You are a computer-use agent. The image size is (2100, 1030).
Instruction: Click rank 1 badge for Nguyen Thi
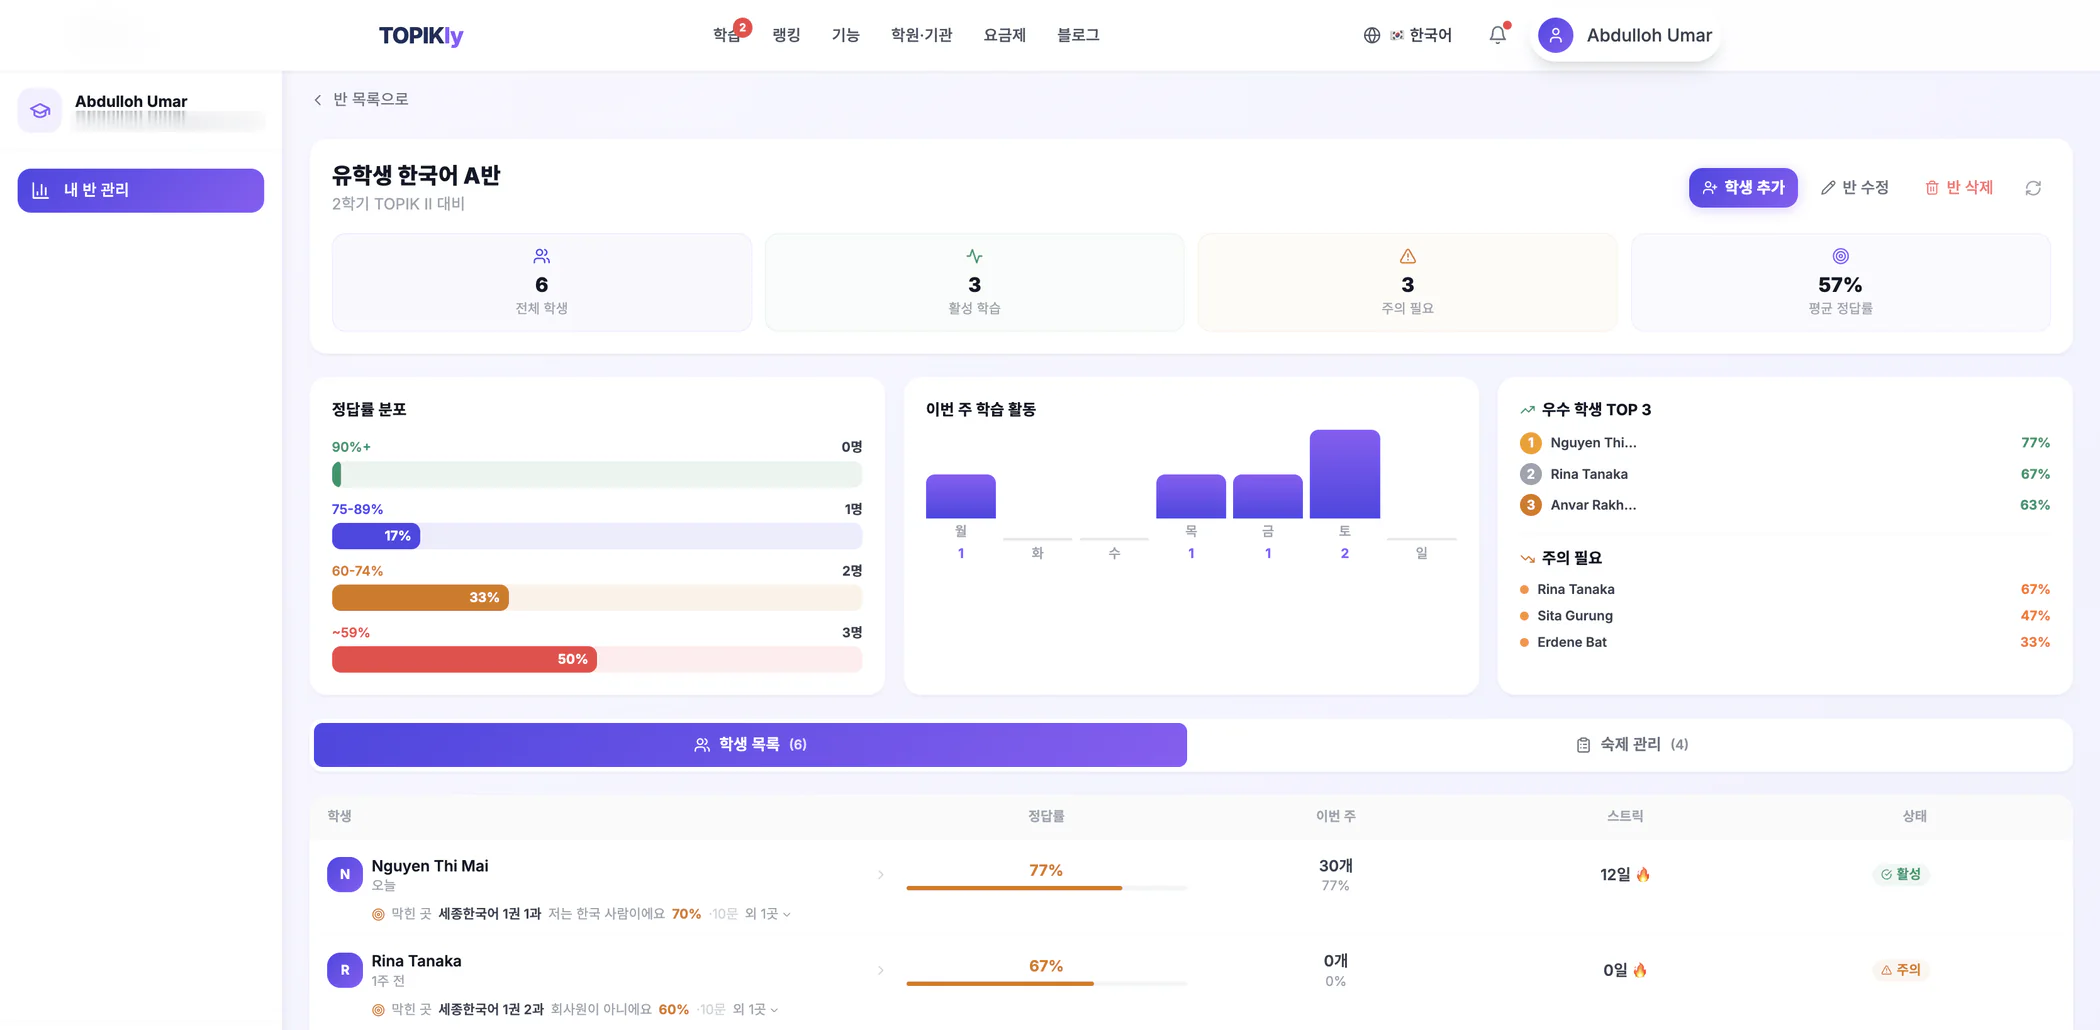[1530, 443]
